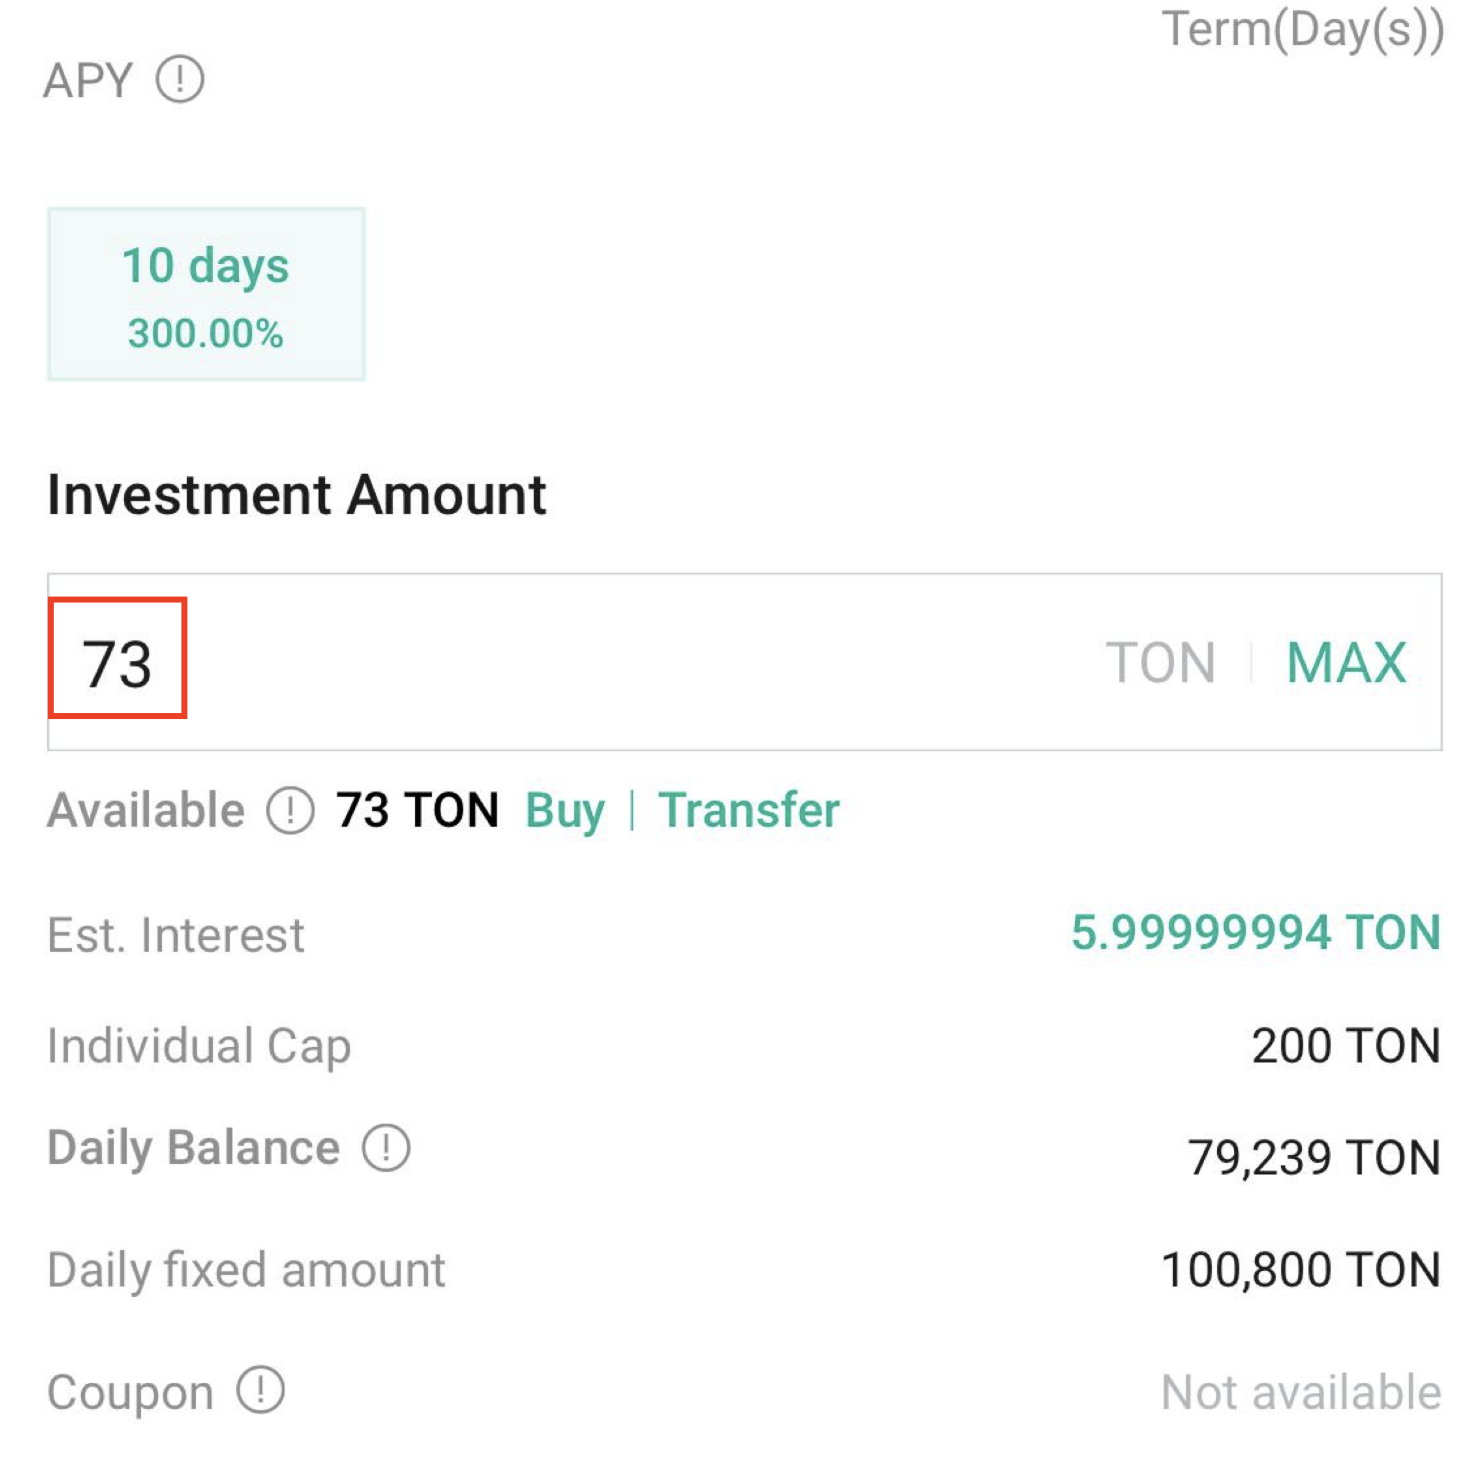Click the Investment Amount heading
Screen dimensions: 1472x1464
pyautogui.click(x=297, y=495)
